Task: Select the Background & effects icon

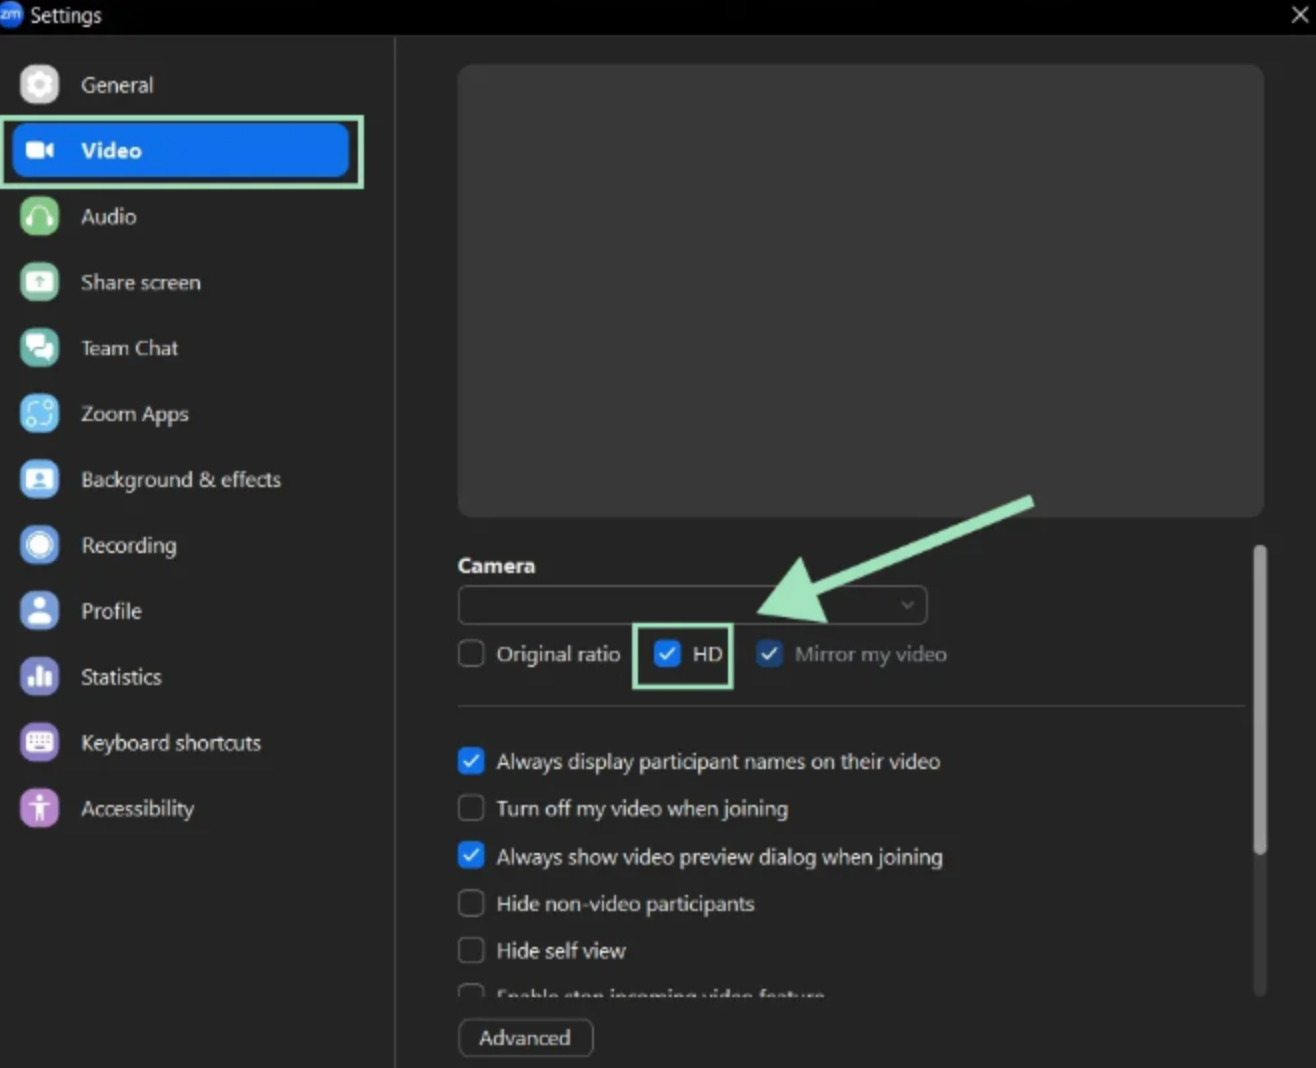Action: 38,479
